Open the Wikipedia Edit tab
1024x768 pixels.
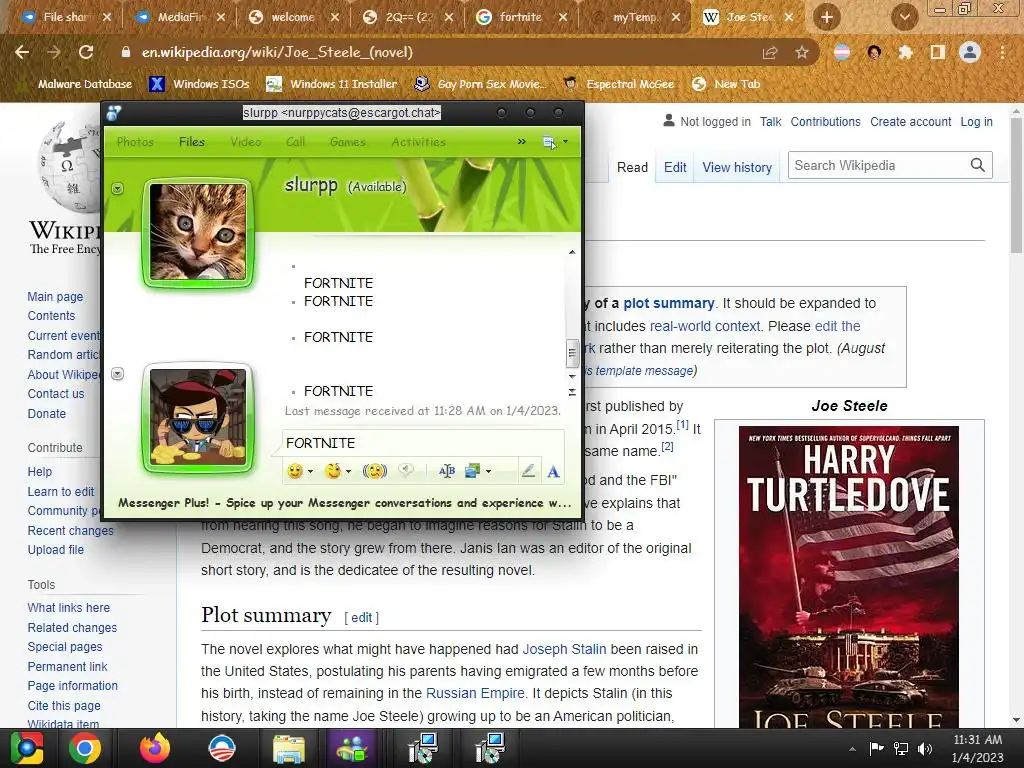pyautogui.click(x=675, y=167)
